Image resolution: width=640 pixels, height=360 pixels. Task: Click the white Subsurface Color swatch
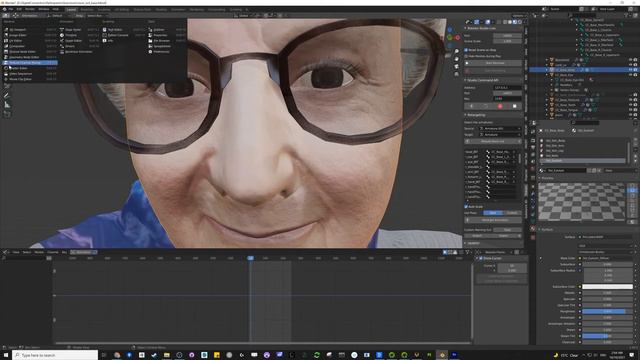tap(608, 287)
